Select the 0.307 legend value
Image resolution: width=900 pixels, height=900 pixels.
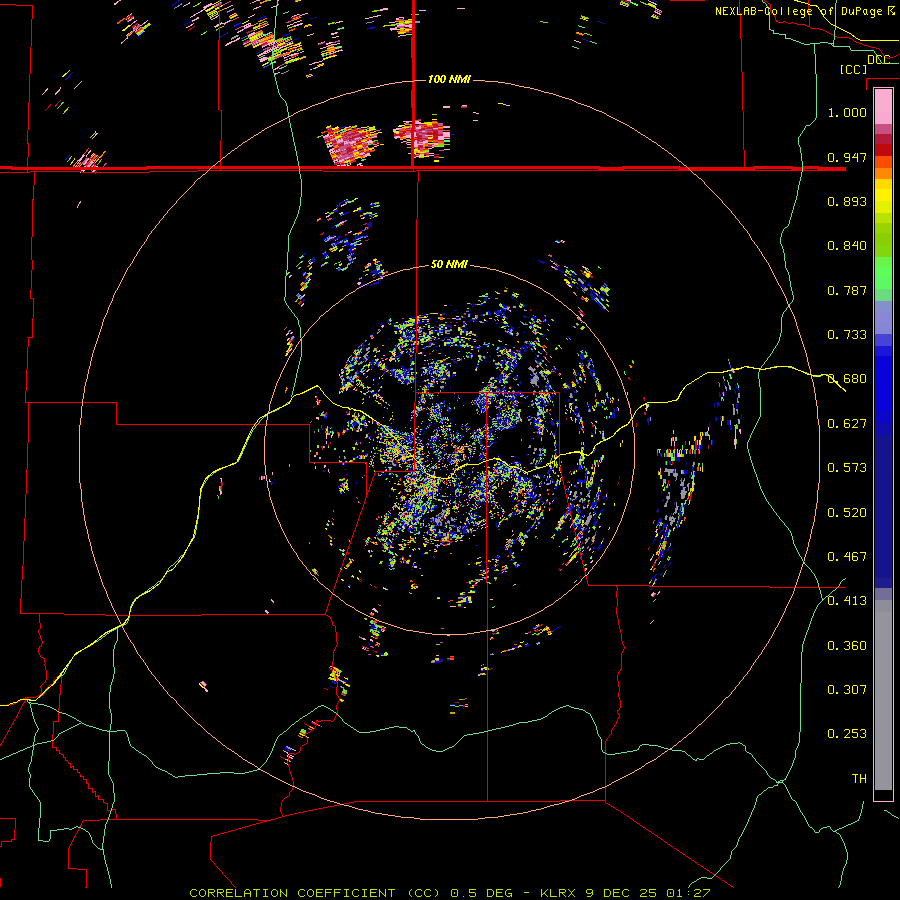click(847, 689)
